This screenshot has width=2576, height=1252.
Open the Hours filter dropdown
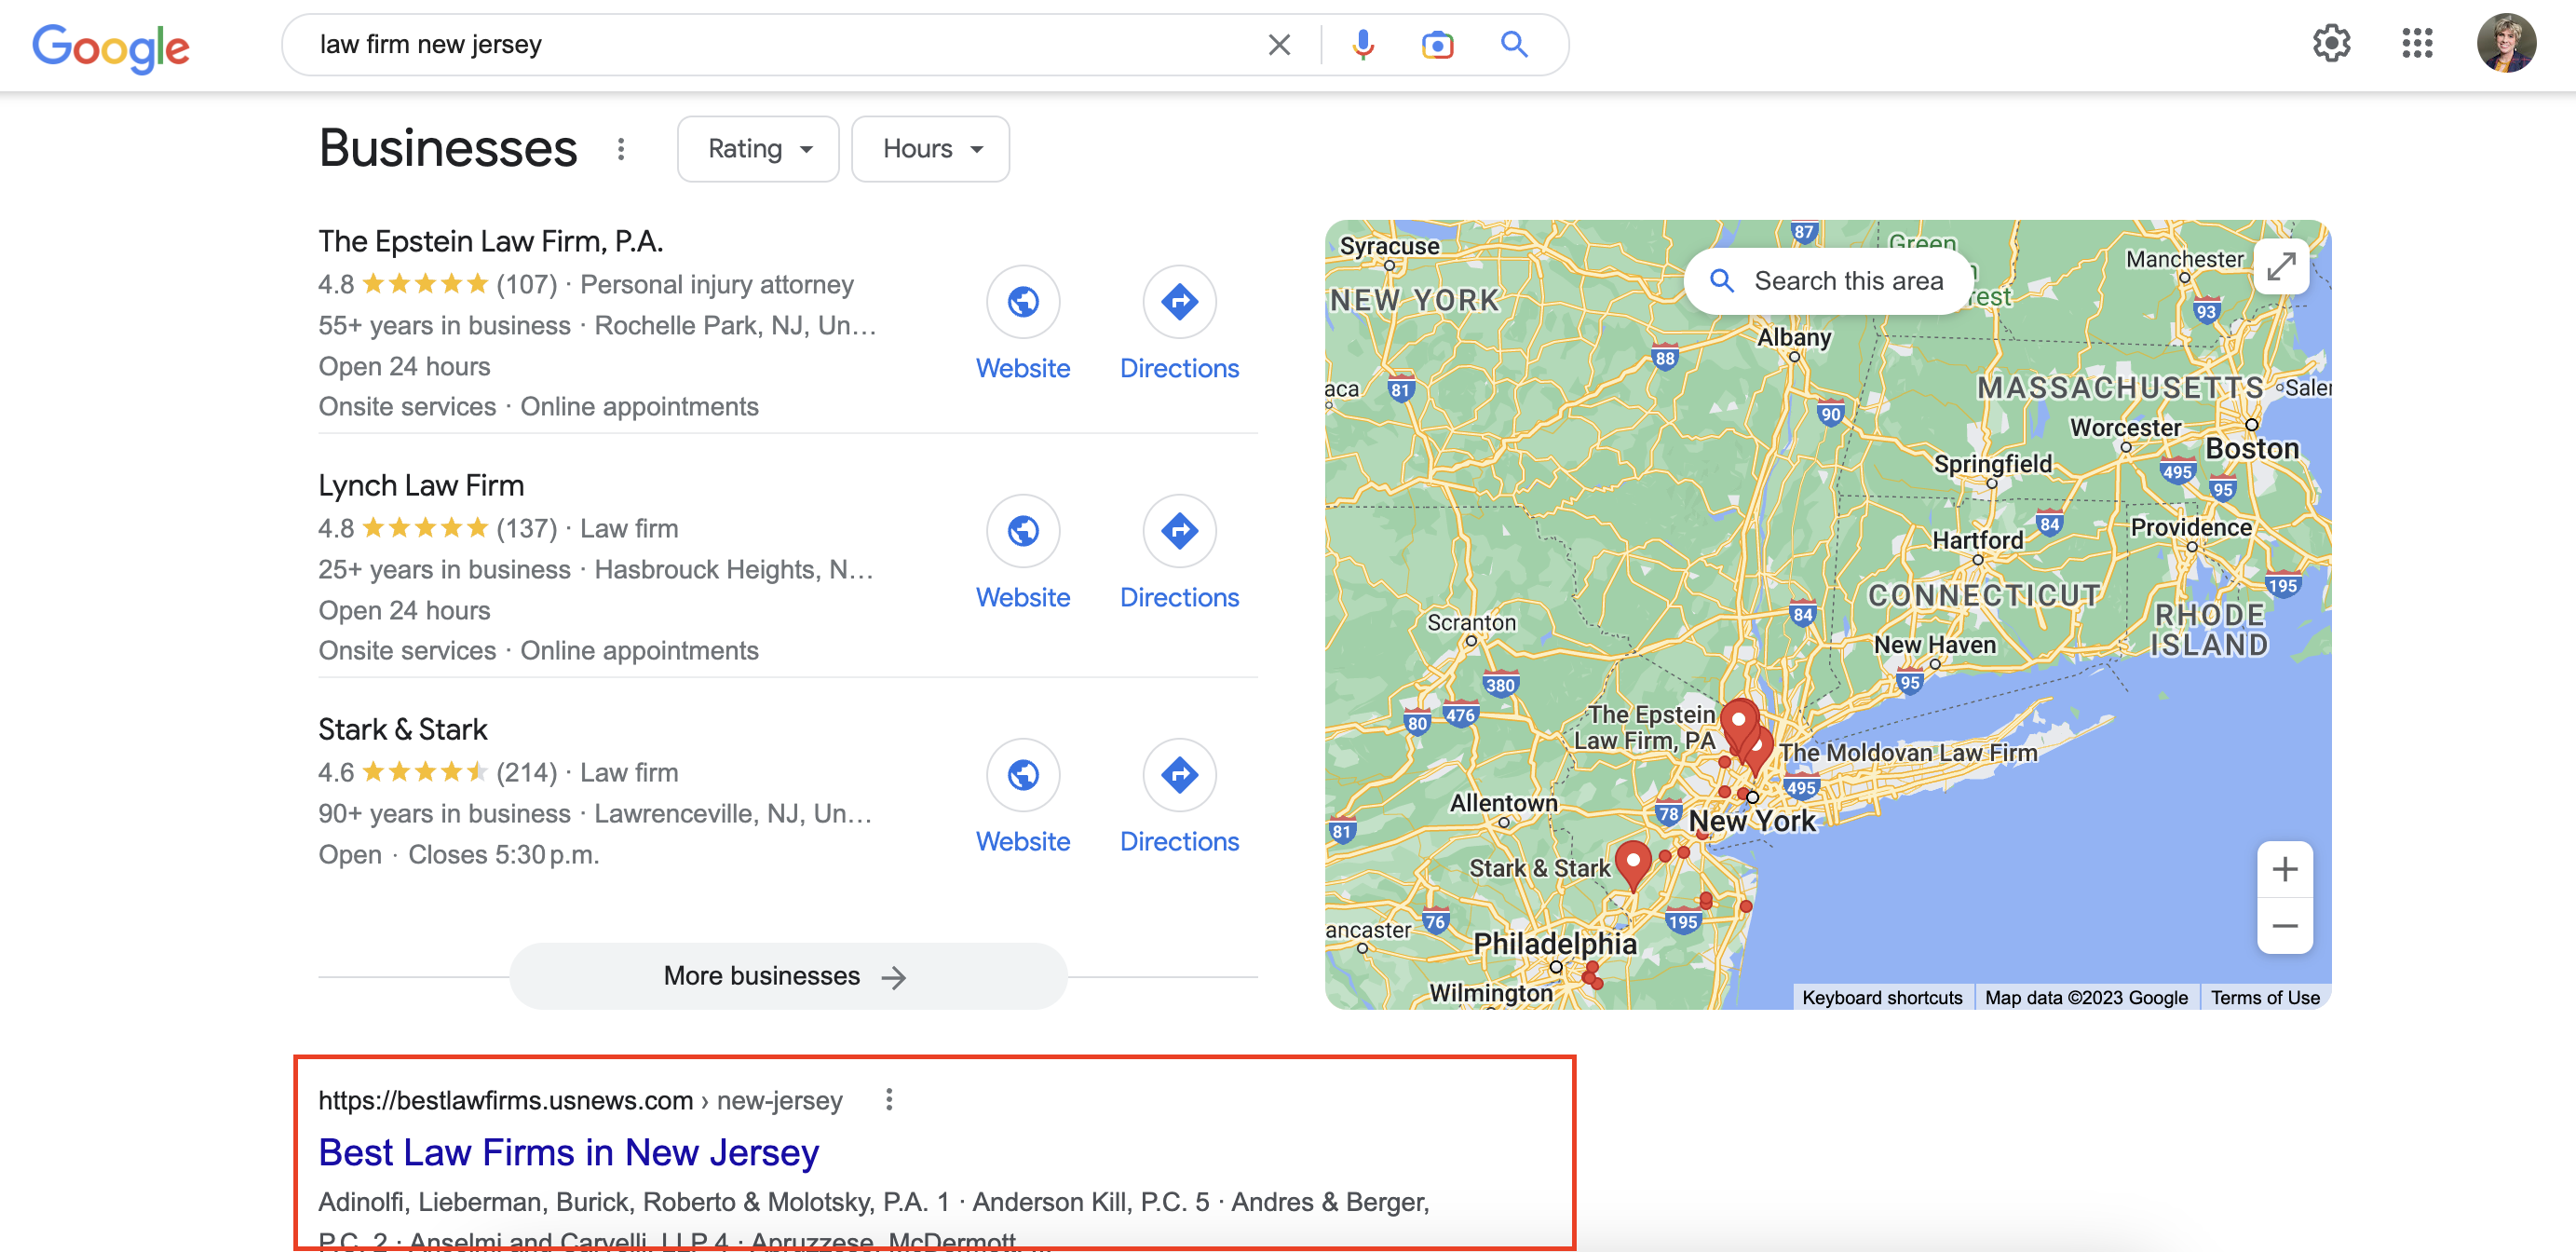point(929,148)
